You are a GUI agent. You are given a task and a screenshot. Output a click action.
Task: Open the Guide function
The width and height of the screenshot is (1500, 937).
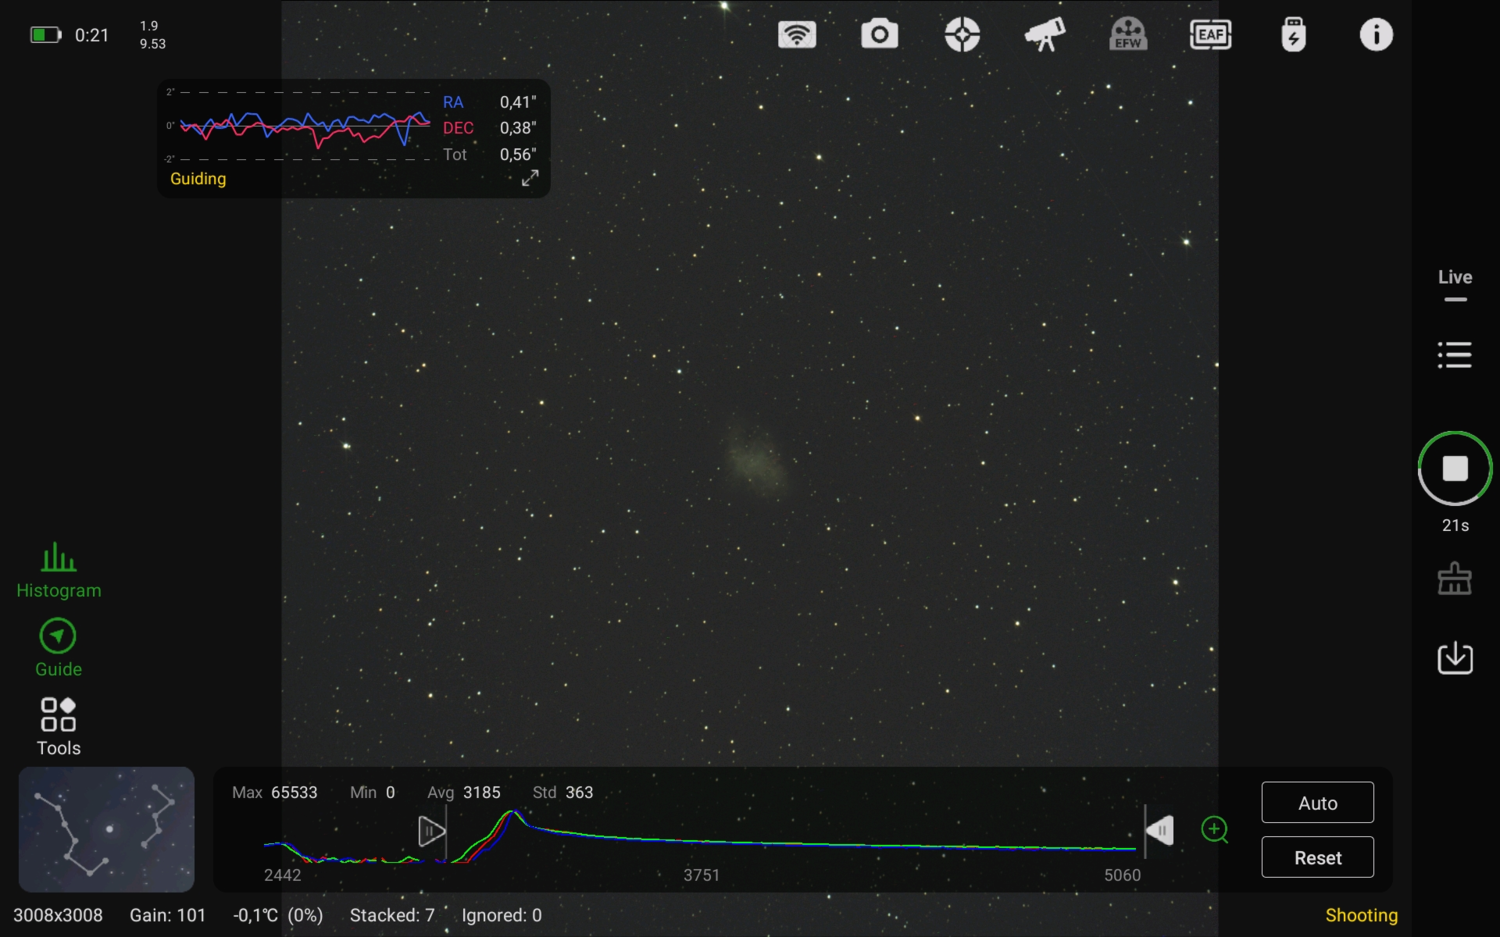point(58,649)
